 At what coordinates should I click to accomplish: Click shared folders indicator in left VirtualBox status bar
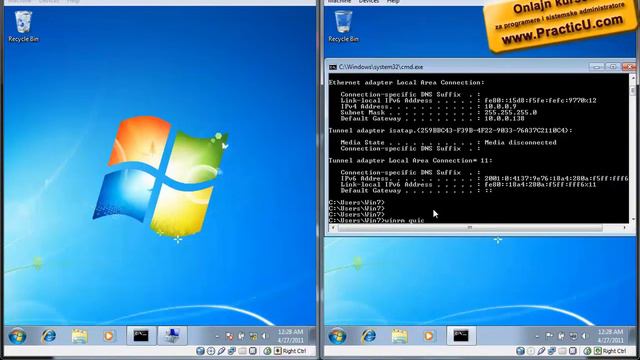pos(242,351)
